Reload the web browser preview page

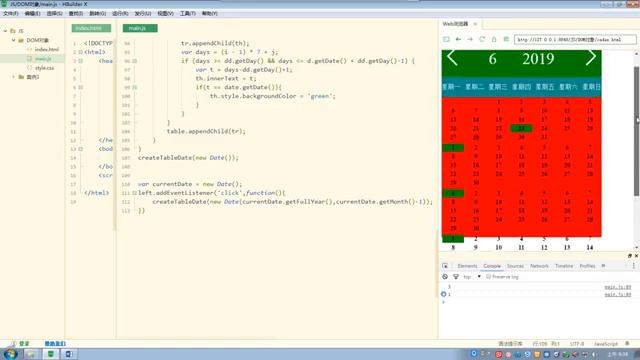point(482,39)
